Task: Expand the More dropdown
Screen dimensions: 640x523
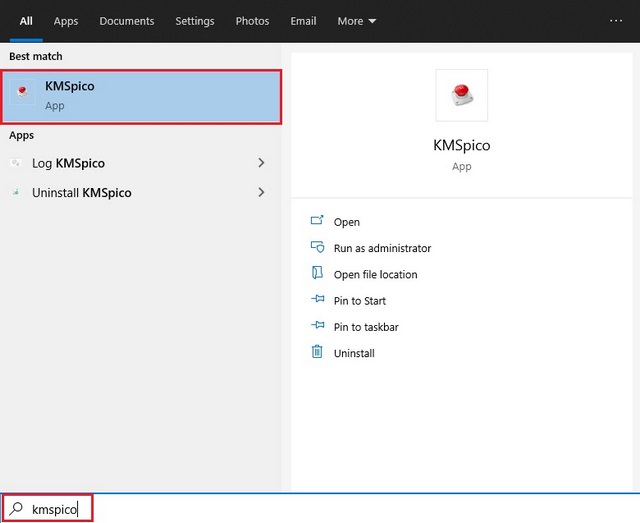Action: [x=356, y=21]
